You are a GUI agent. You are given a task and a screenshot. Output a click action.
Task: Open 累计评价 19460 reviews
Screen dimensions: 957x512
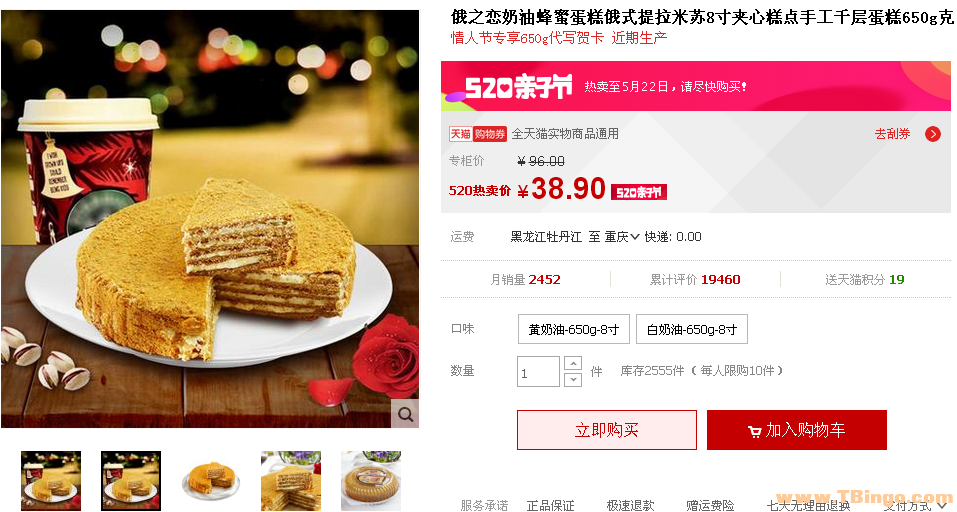pos(695,279)
